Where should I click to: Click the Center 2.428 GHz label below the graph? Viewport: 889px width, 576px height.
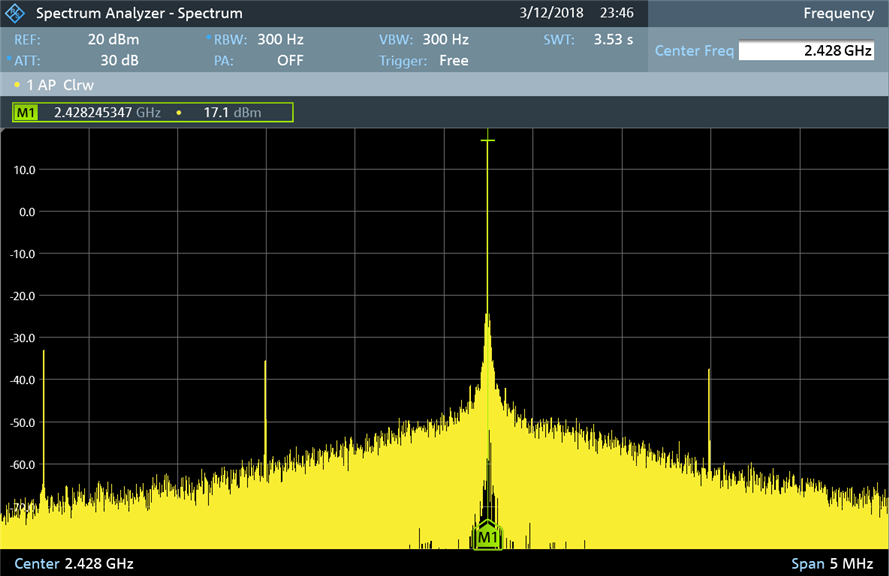pos(73,563)
